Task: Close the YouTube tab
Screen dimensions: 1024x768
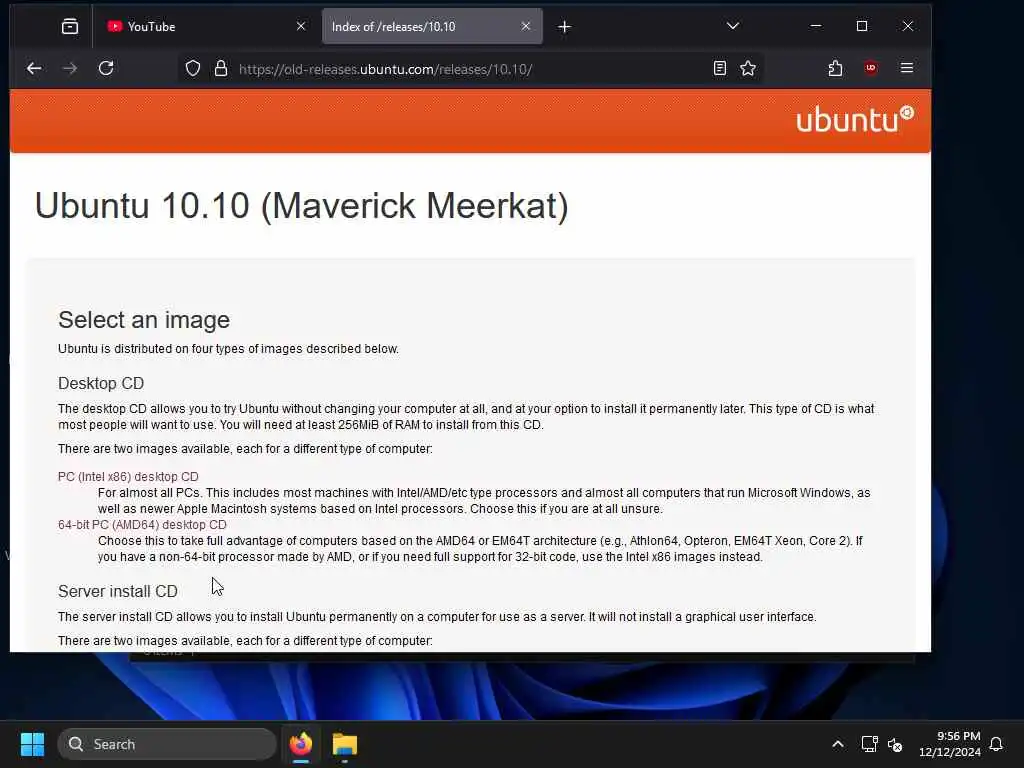Action: [x=300, y=26]
